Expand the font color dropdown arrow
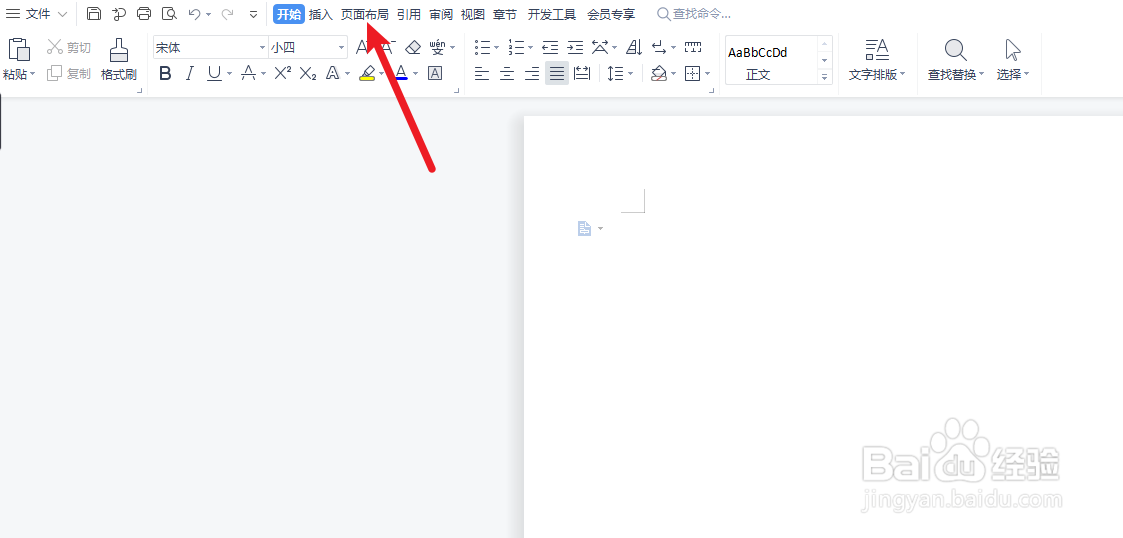The width and height of the screenshot is (1123, 538). tap(415, 73)
